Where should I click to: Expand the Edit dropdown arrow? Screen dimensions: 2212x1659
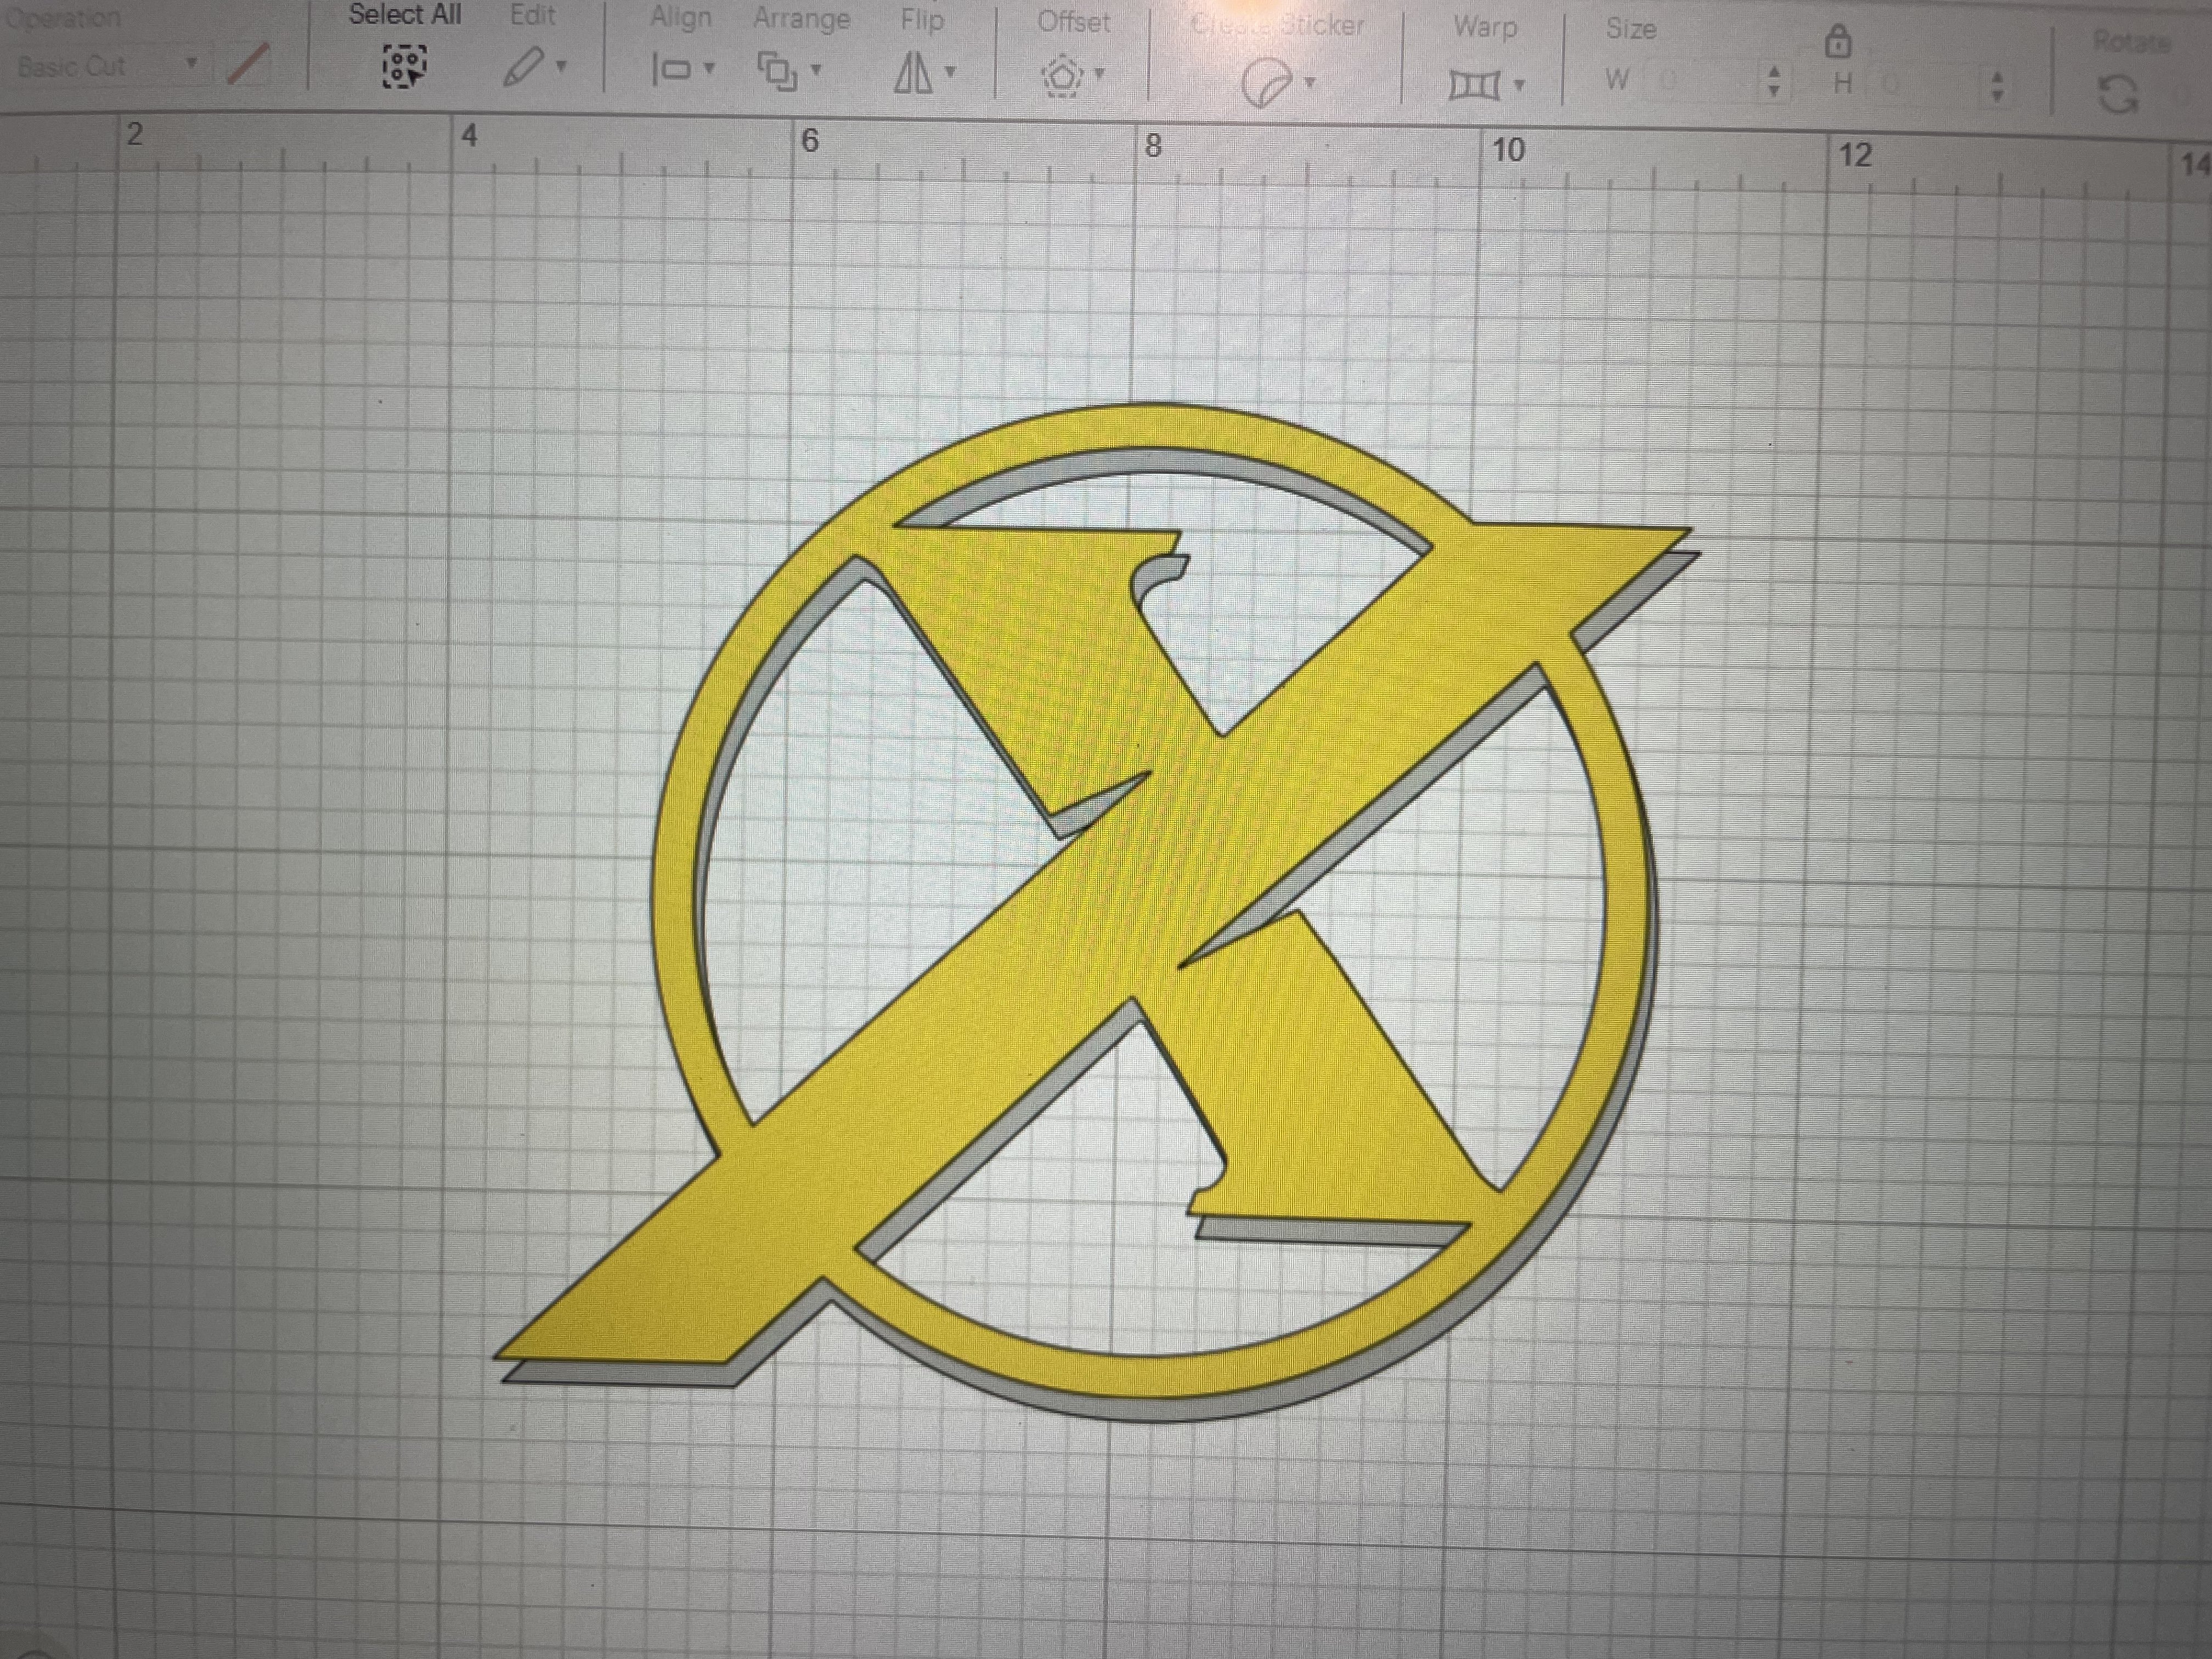(x=562, y=67)
